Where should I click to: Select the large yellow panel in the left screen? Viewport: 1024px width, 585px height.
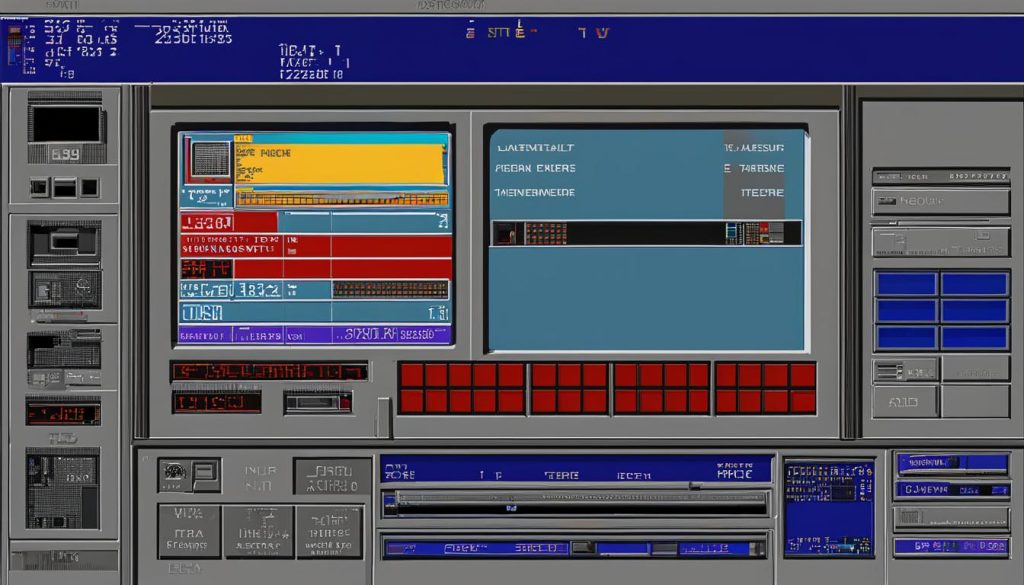(340, 163)
